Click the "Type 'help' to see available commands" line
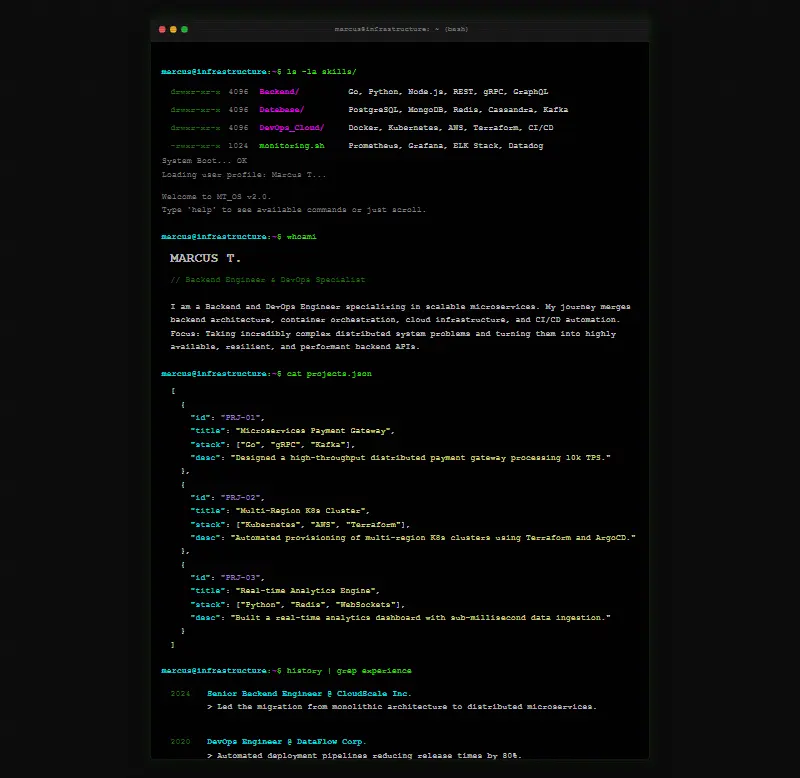The image size is (800, 778). pyautogui.click(x=293, y=210)
